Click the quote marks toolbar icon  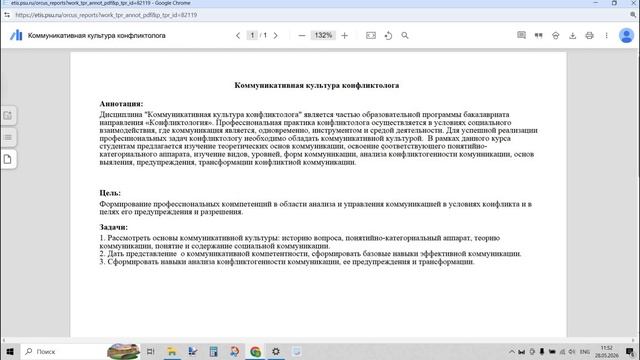(538, 36)
